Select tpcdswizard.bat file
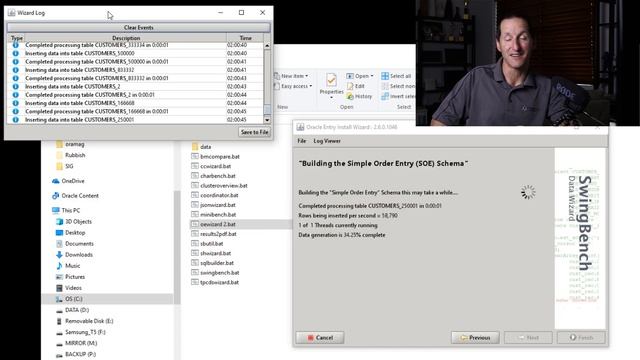 (215, 282)
